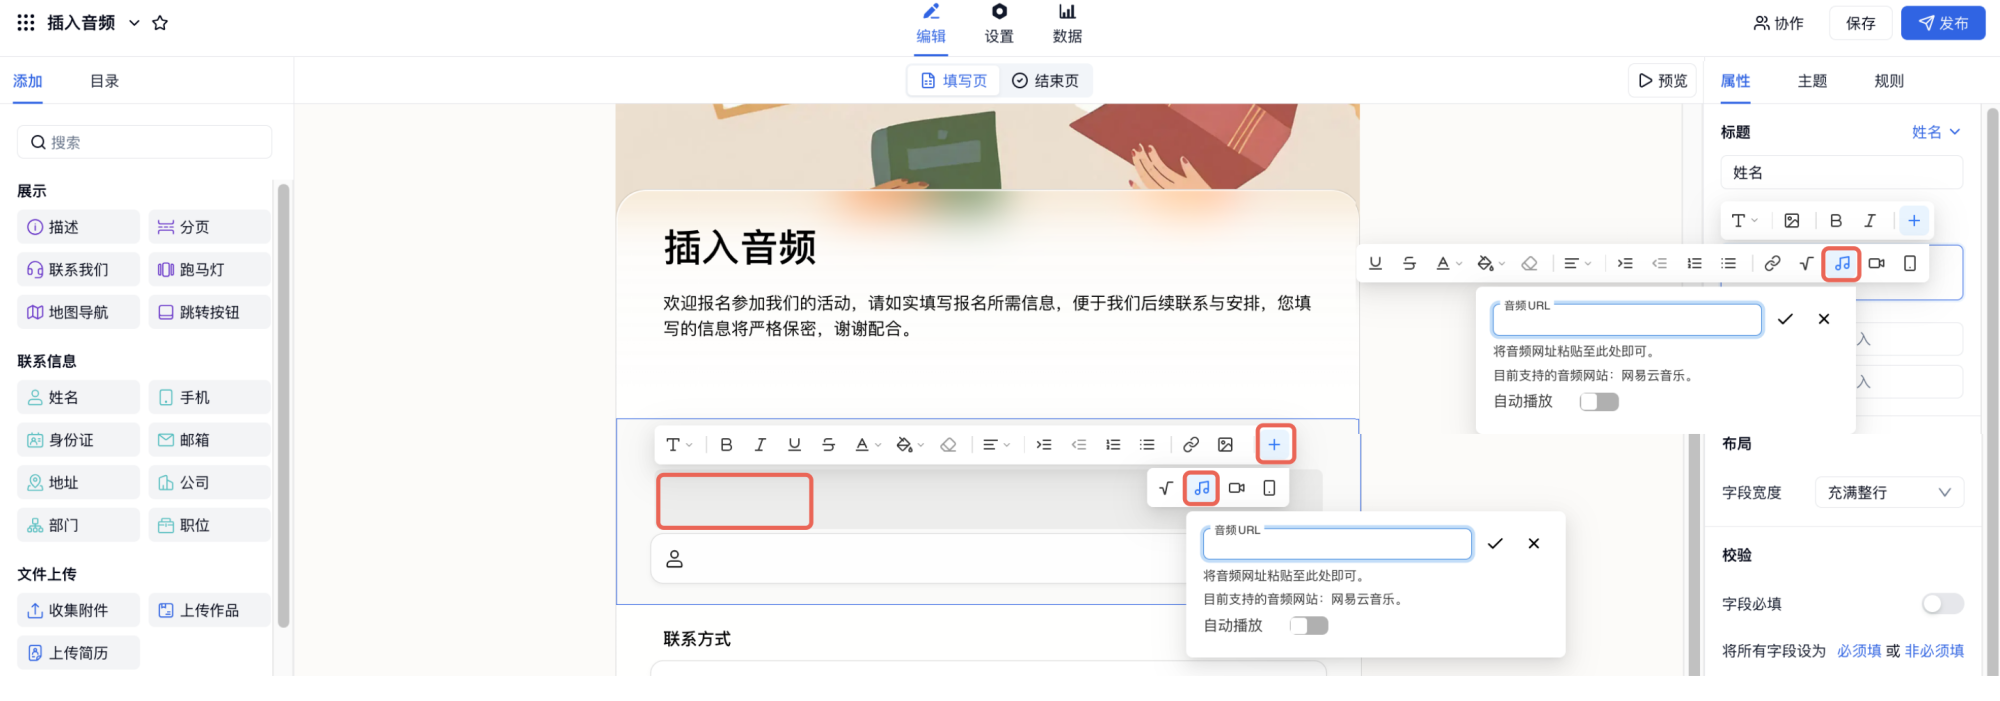Insert bulleted list in center editor toolbar

1147,445
